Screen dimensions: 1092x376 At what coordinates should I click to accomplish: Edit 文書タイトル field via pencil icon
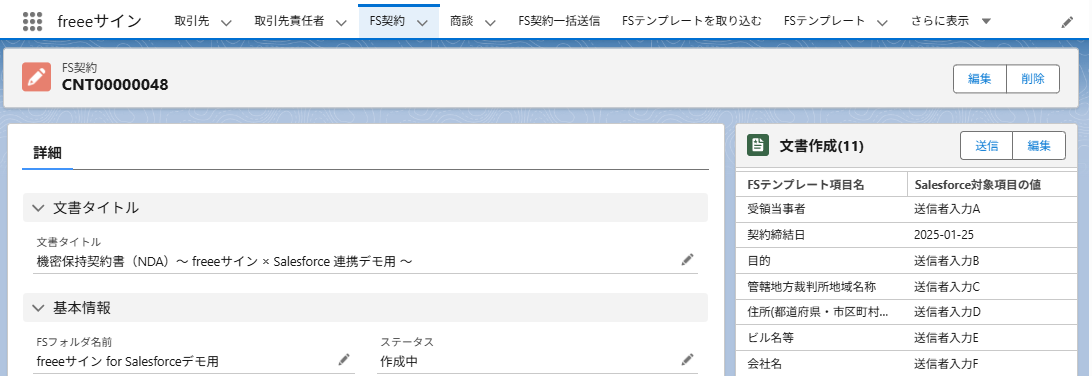click(x=687, y=260)
